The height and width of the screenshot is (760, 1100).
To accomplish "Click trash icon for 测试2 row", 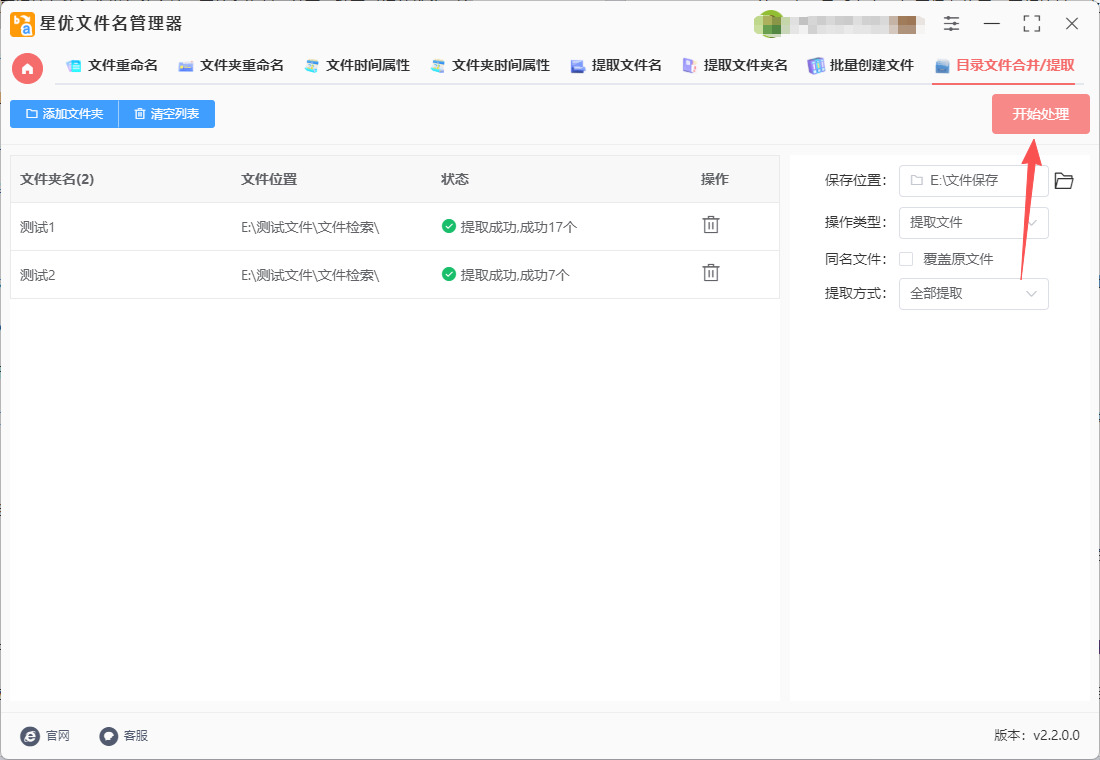I will click(710, 273).
